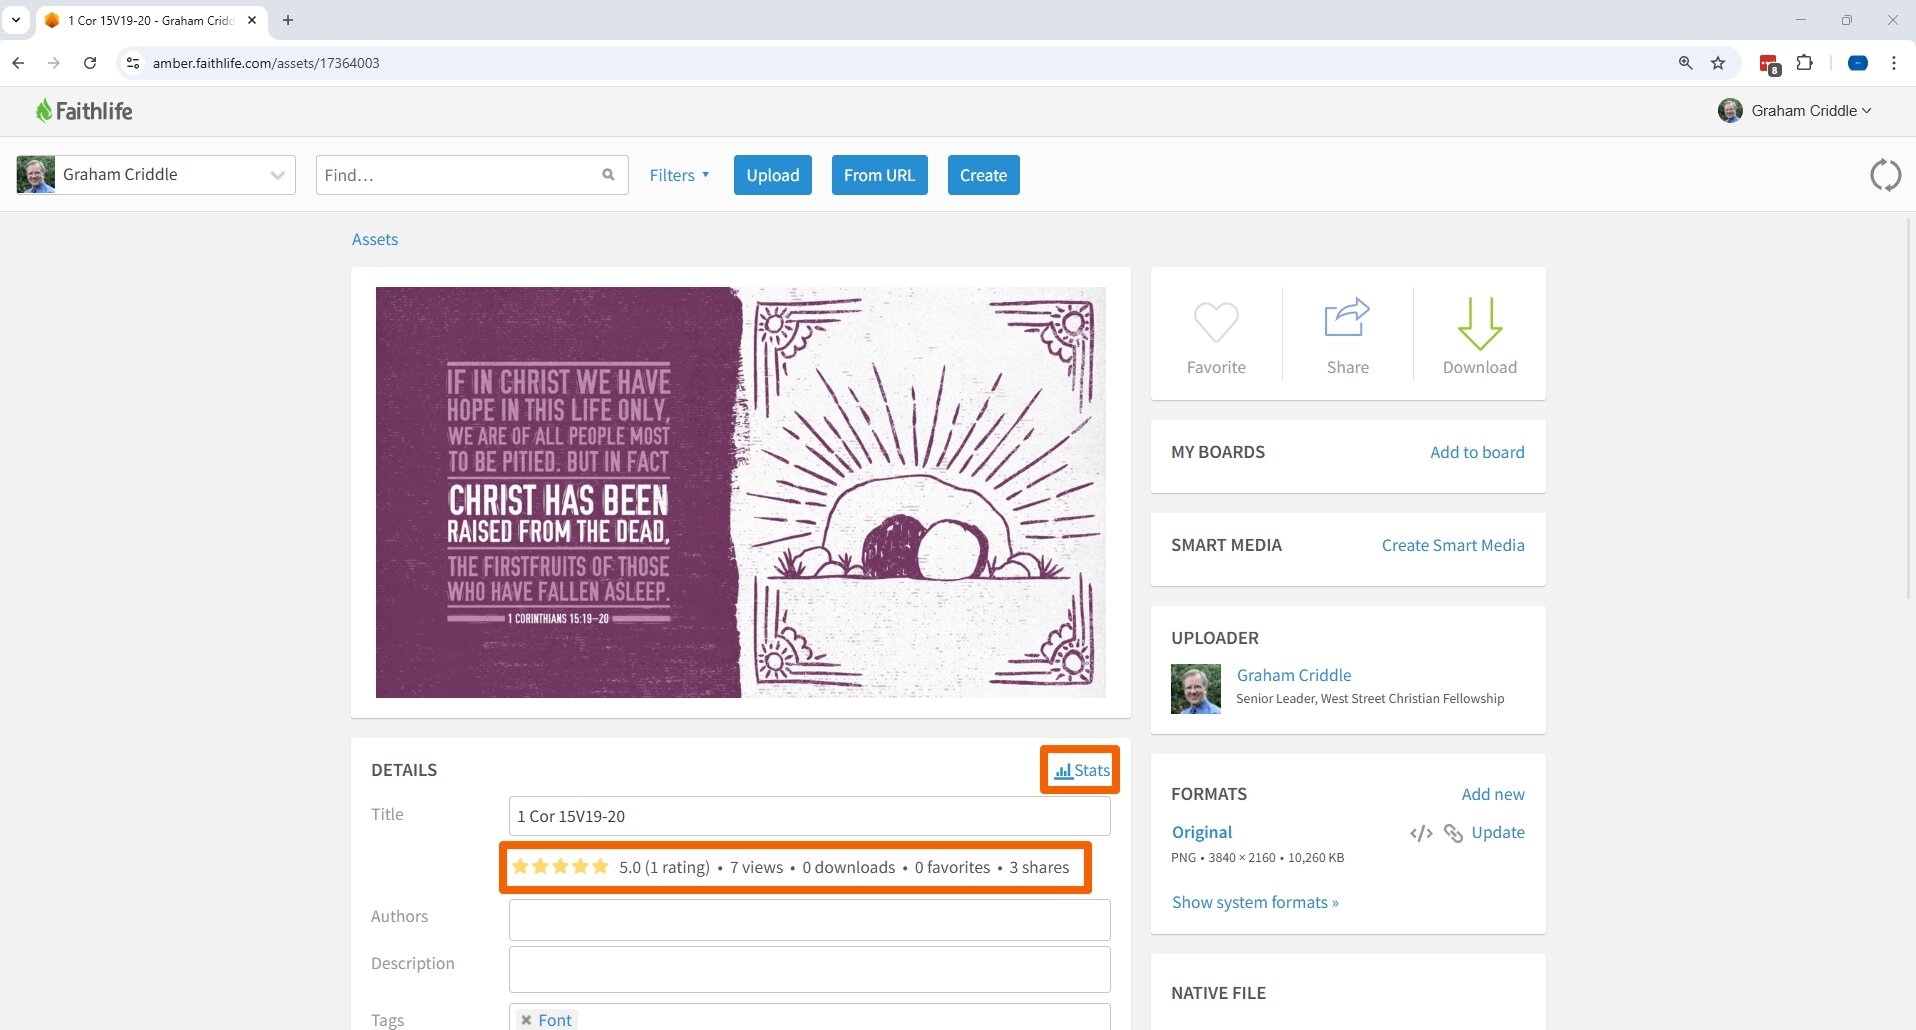1916x1030 pixels.
Task: Click the Description input field
Action: click(810, 969)
